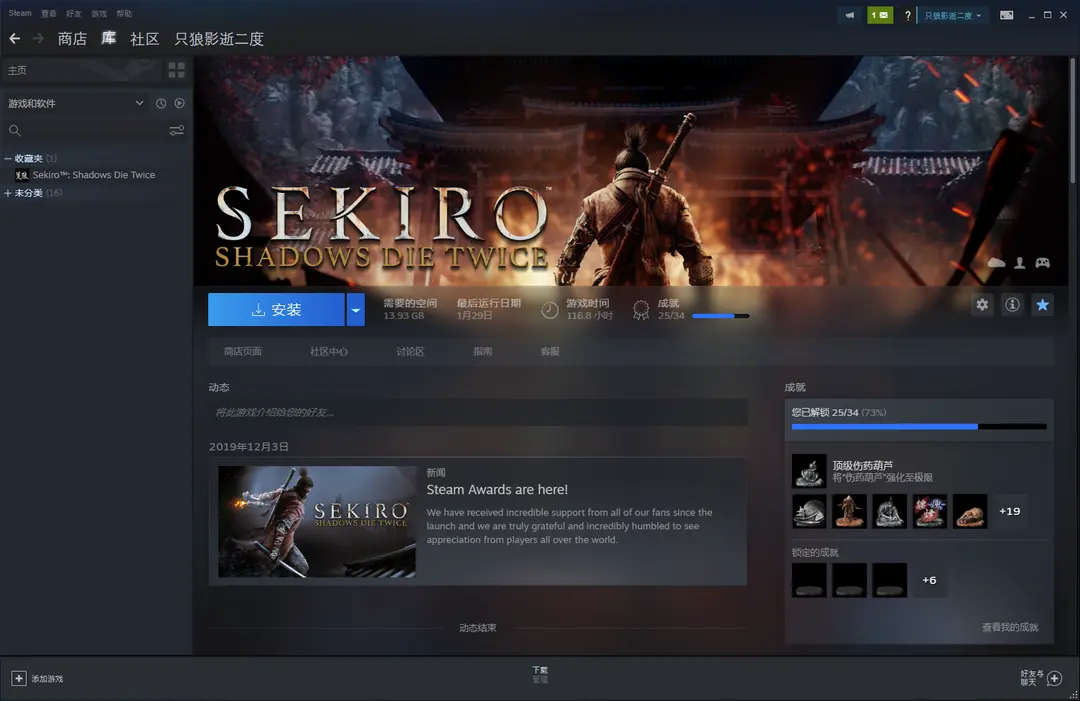Select Sekiro™: Shadows Die Twice in the list
The height and width of the screenshot is (701, 1080).
tap(94, 175)
